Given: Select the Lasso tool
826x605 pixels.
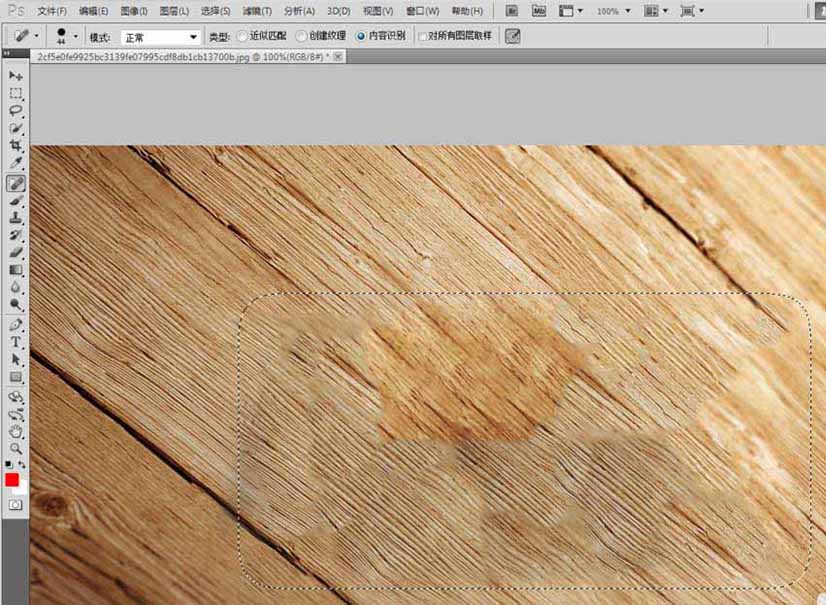Looking at the screenshot, I should tap(14, 110).
